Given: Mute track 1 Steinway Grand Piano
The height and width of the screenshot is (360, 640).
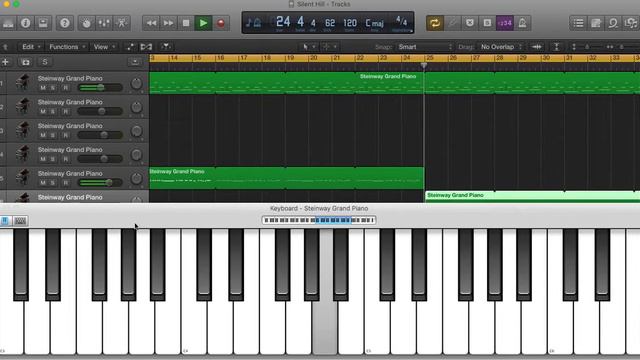Looking at the screenshot, I should pyautogui.click(x=43, y=88).
